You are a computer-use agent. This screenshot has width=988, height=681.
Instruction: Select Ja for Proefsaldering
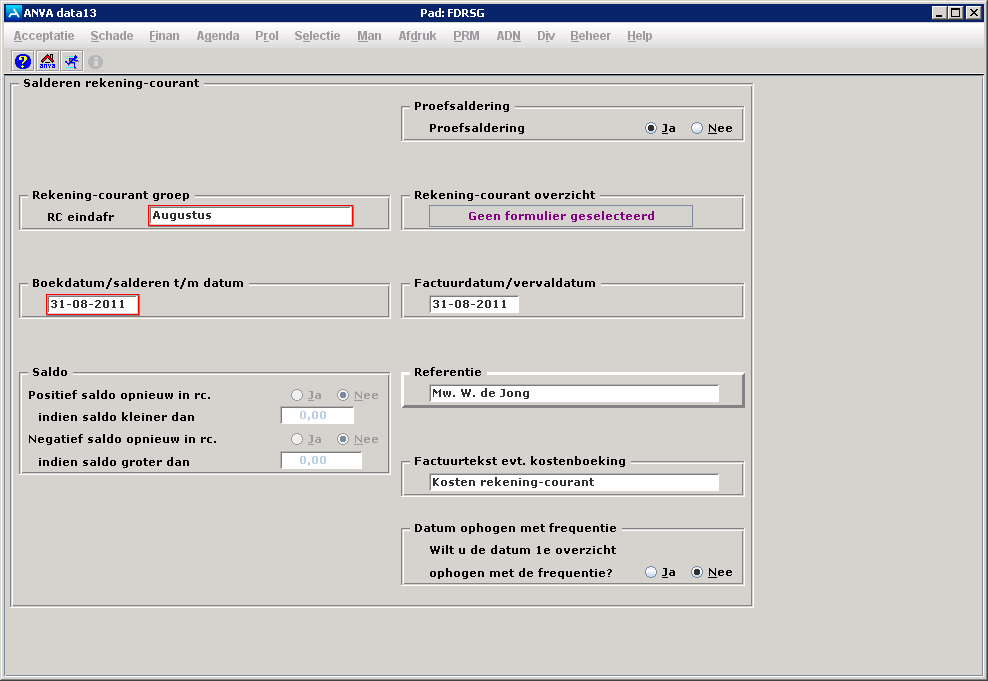click(x=652, y=128)
